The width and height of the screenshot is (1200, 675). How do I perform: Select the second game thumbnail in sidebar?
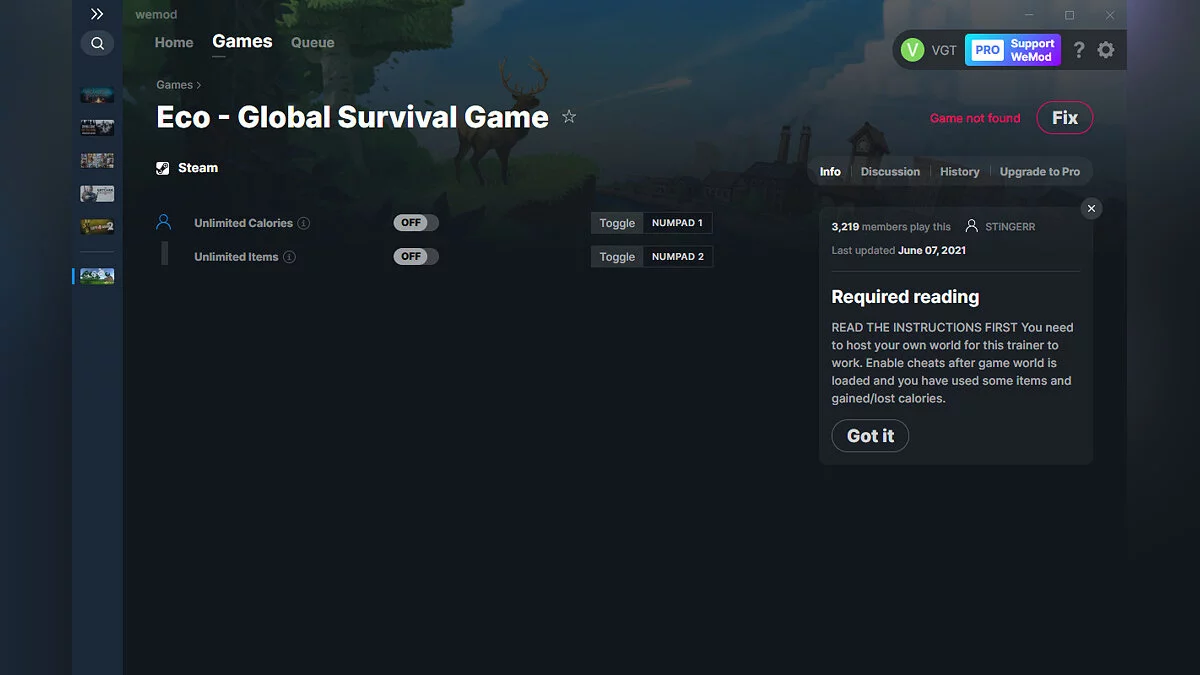[97, 128]
